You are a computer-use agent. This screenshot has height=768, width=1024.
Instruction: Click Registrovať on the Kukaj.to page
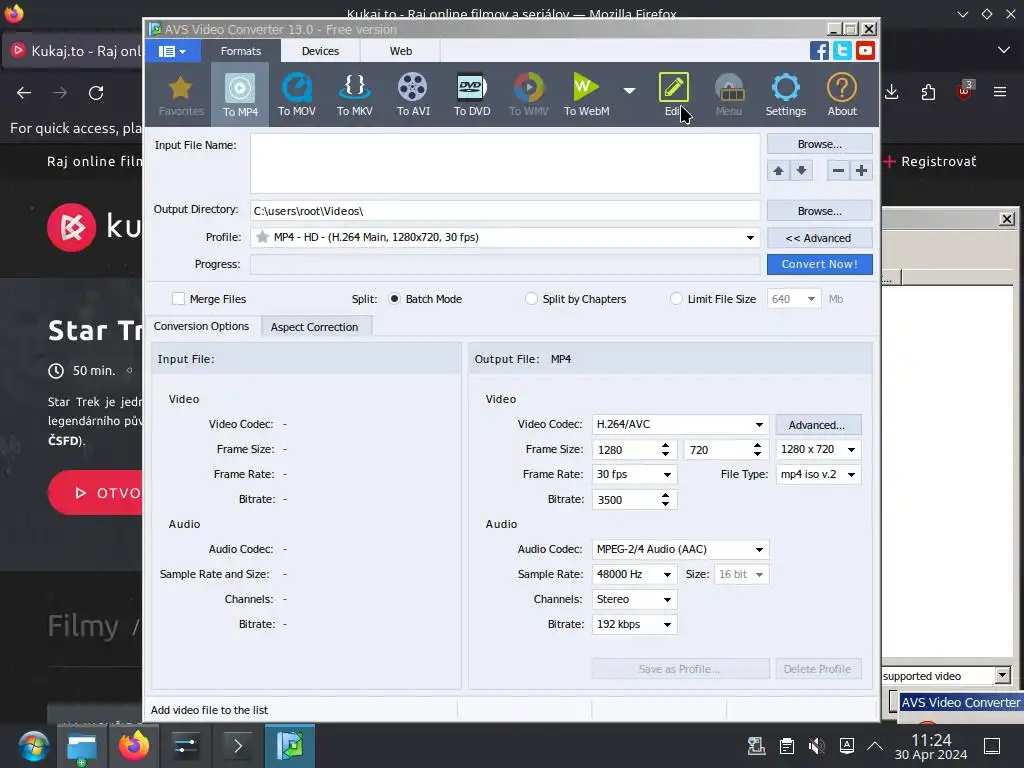tap(938, 161)
